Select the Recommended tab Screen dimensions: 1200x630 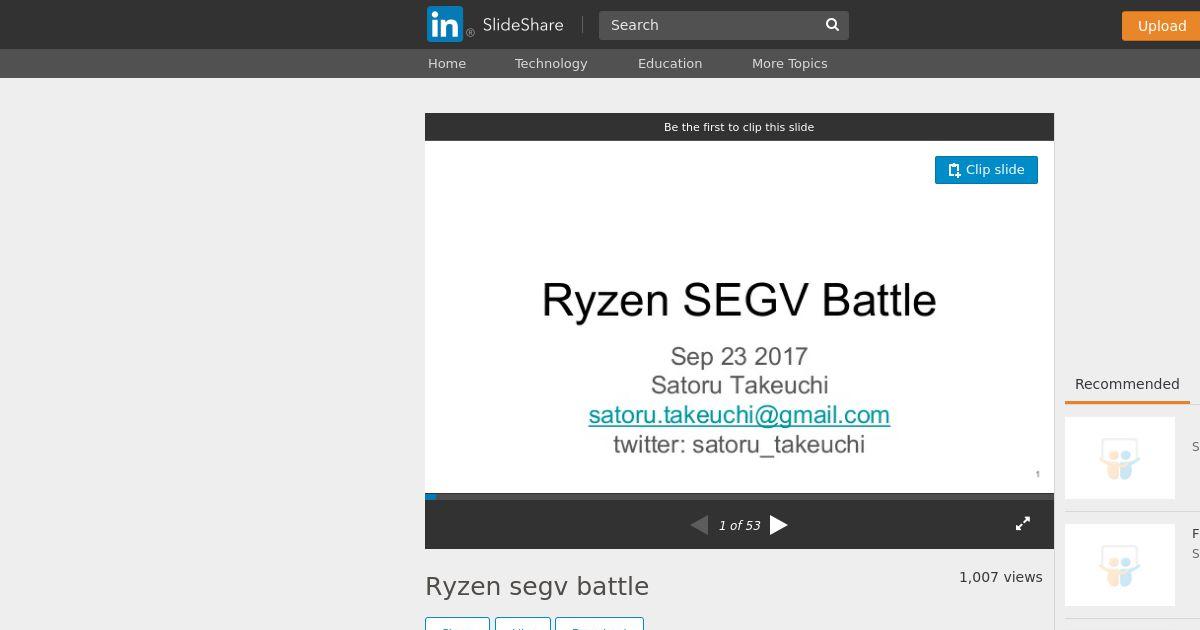coord(1127,384)
